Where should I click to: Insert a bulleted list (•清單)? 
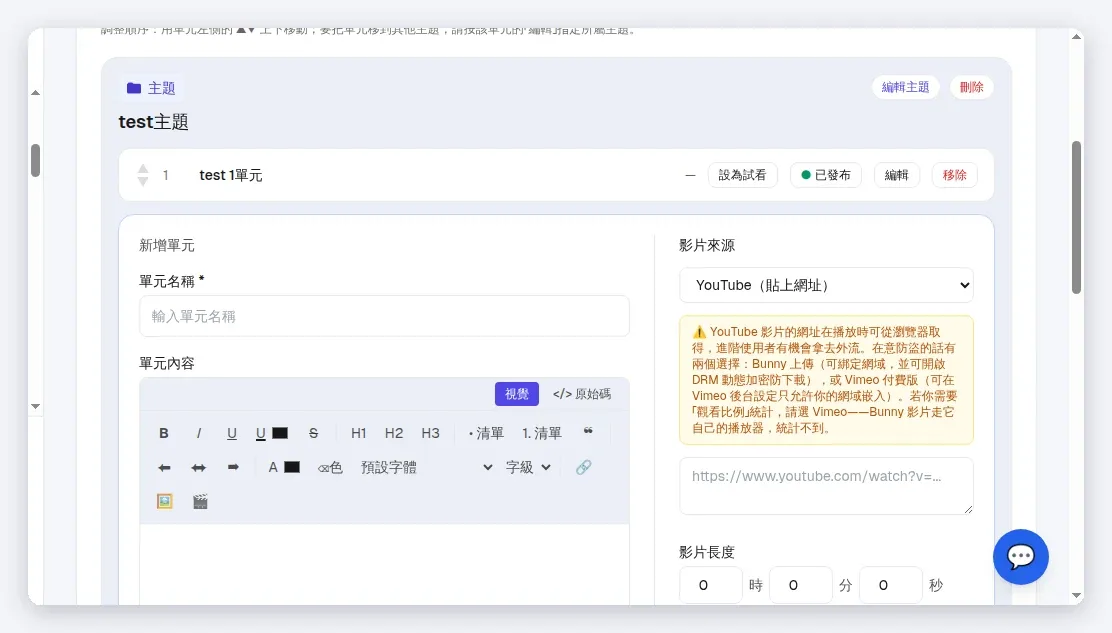coord(486,433)
